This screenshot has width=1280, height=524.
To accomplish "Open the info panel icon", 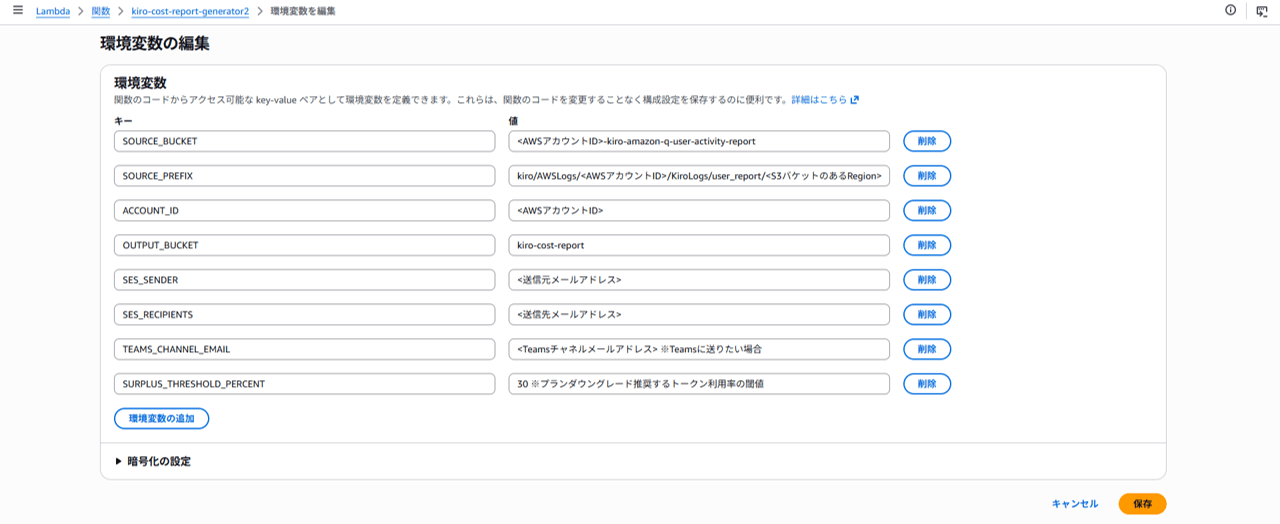I will coord(1230,10).
